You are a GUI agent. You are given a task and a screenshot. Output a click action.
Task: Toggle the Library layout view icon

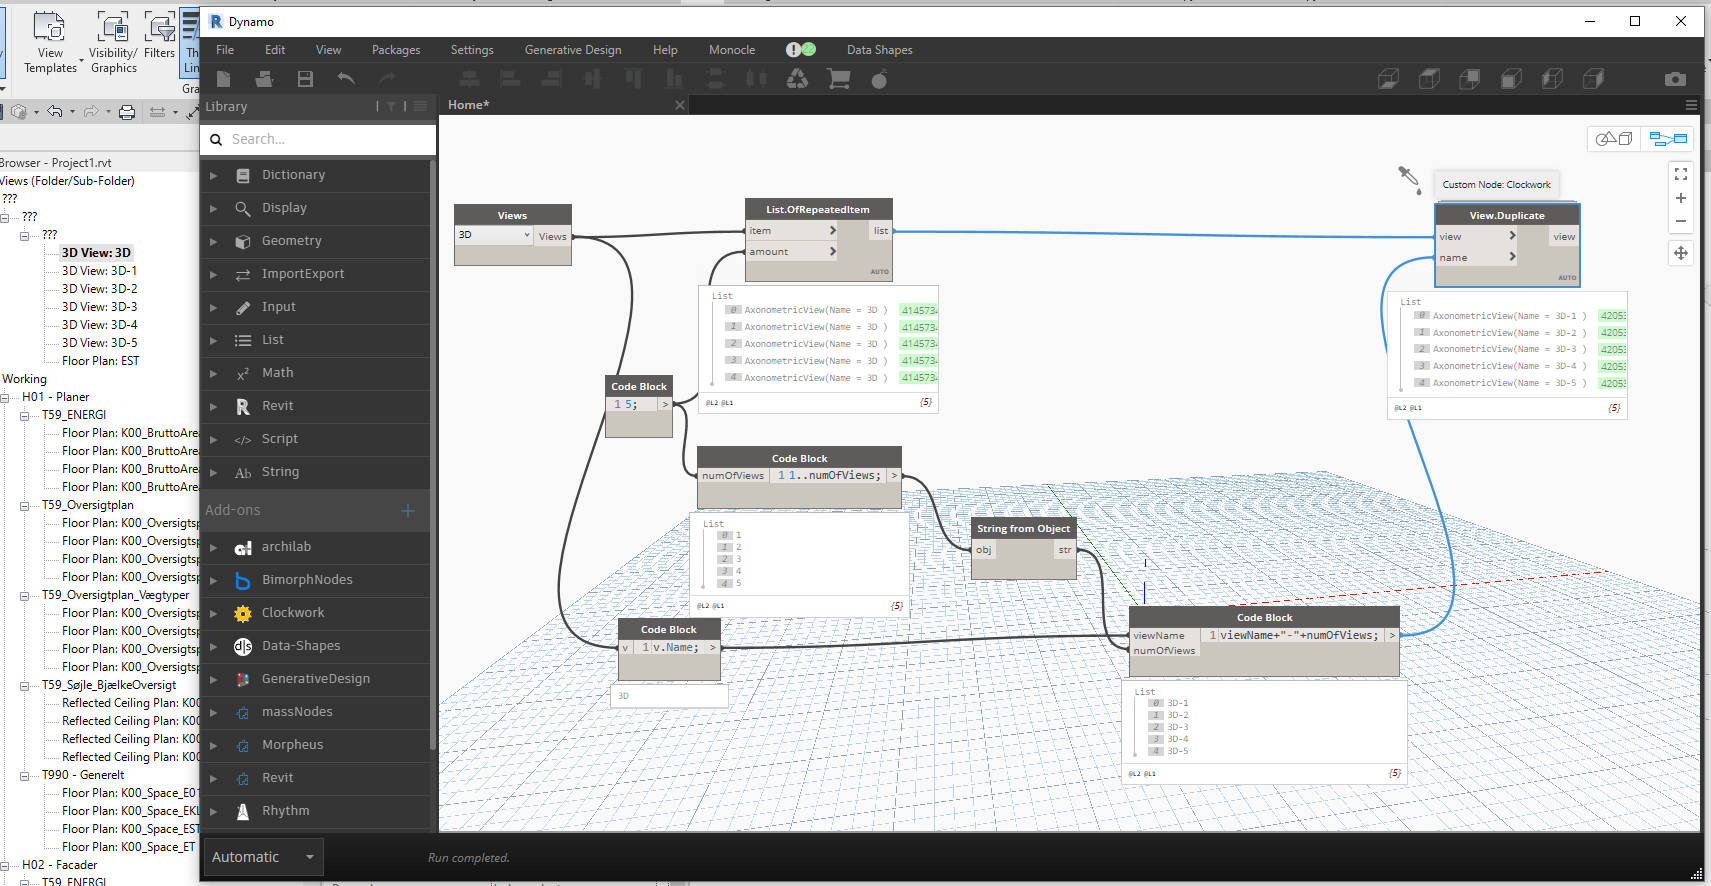click(x=421, y=106)
